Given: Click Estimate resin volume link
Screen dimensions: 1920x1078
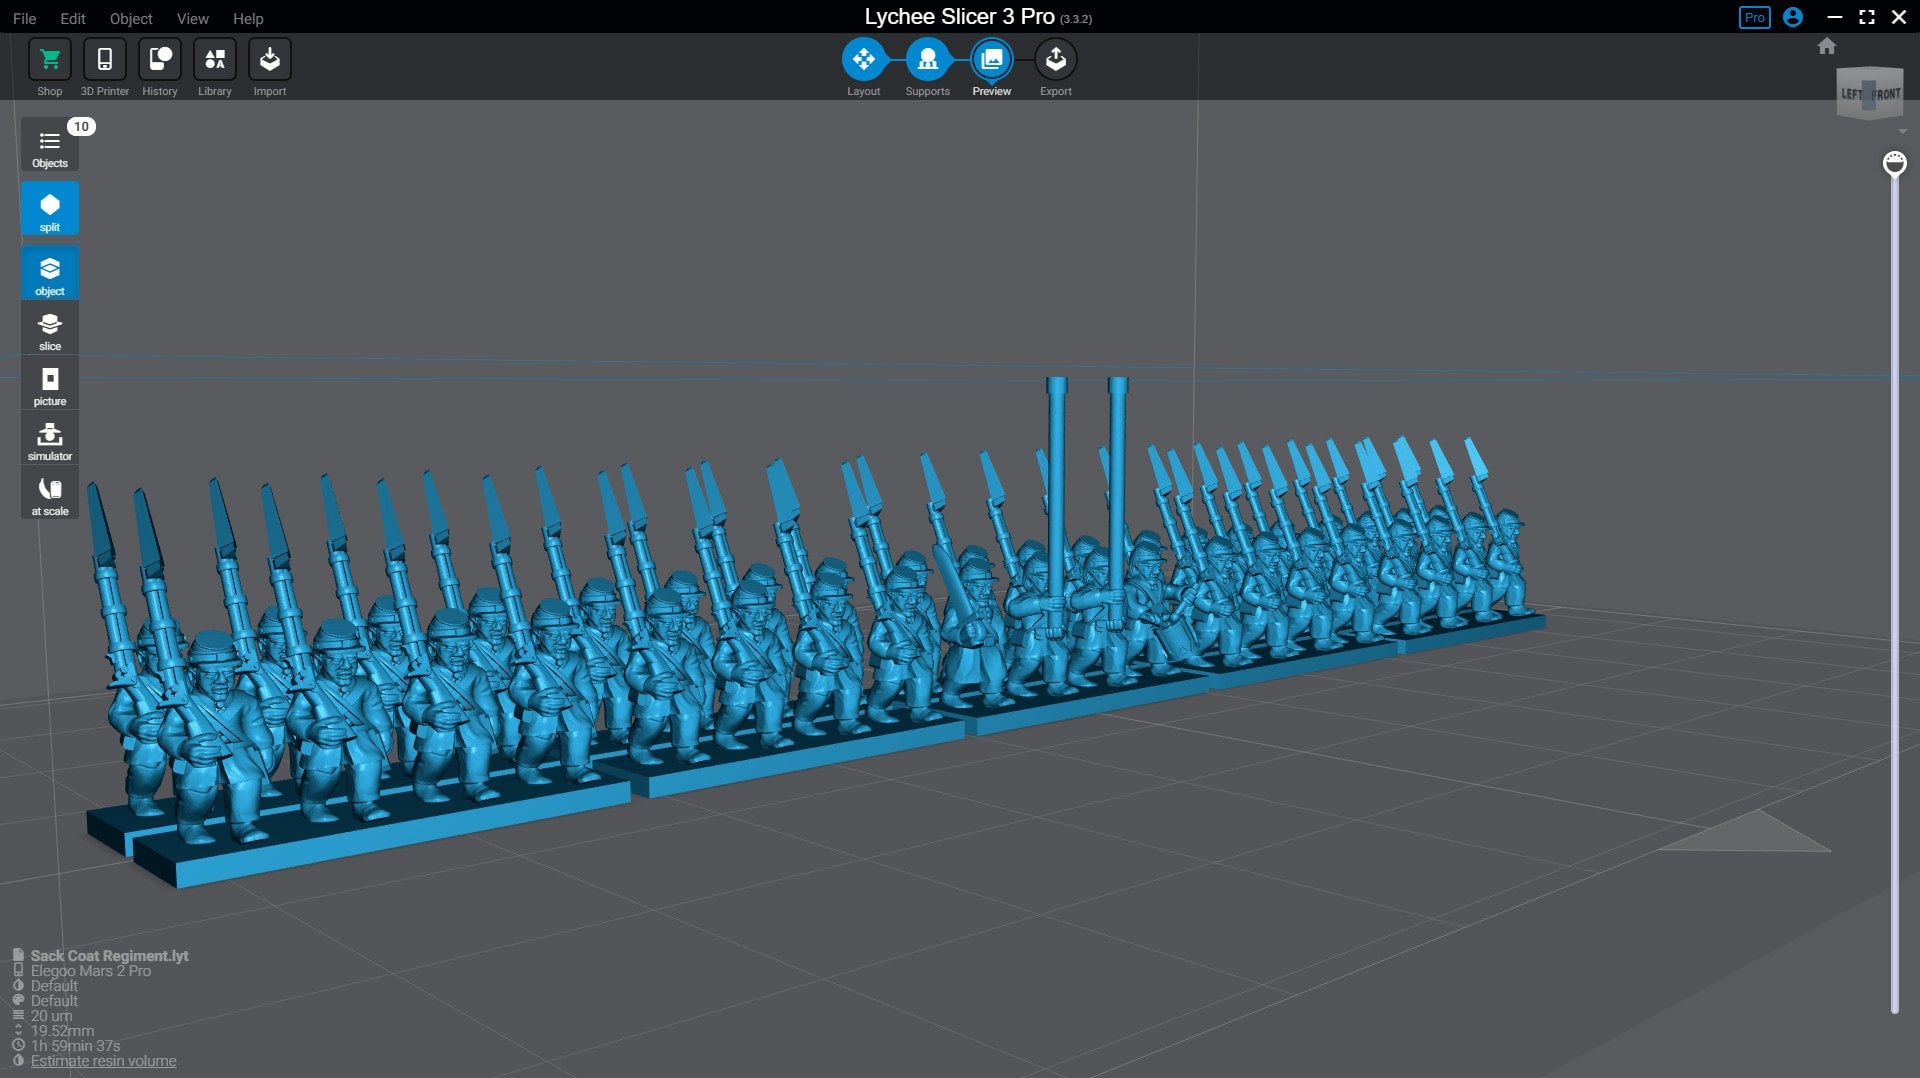Looking at the screenshot, I should [103, 1061].
